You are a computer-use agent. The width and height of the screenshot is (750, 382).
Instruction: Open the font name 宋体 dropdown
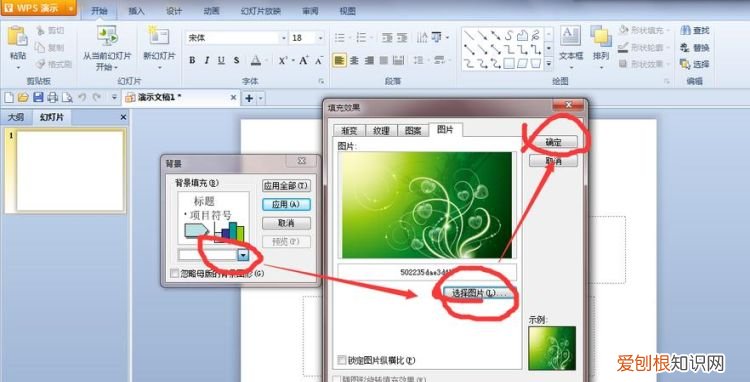tap(283, 38)
